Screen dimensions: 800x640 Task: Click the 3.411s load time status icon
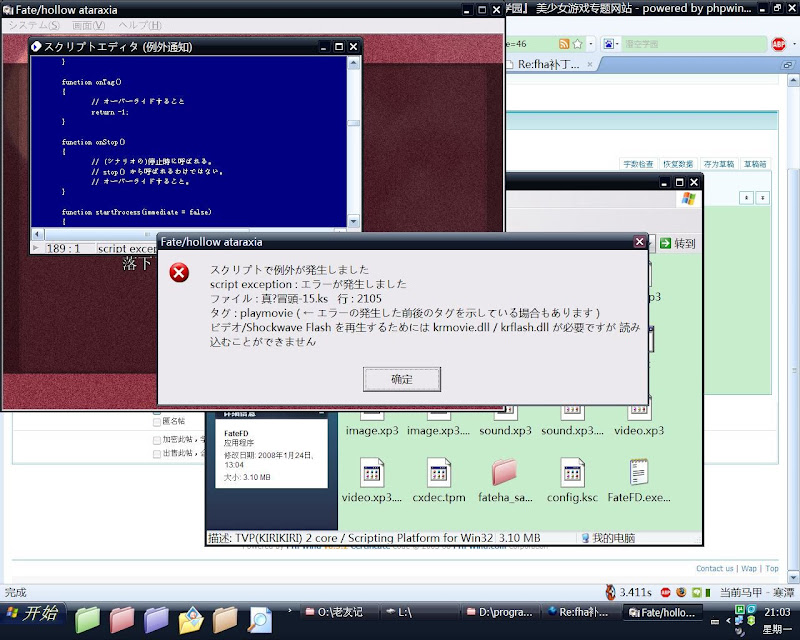coord(610,593)
